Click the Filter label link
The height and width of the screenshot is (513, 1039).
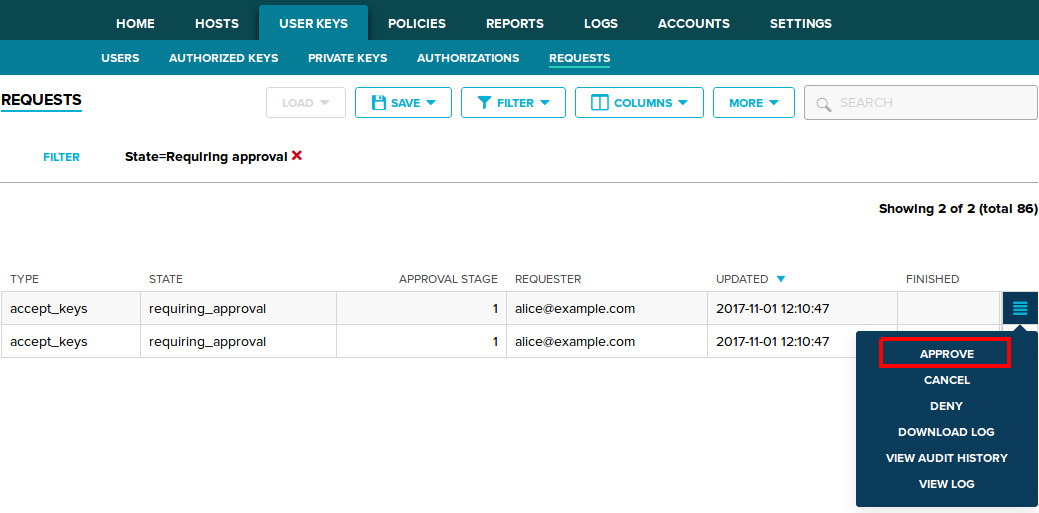pos(62,157)
